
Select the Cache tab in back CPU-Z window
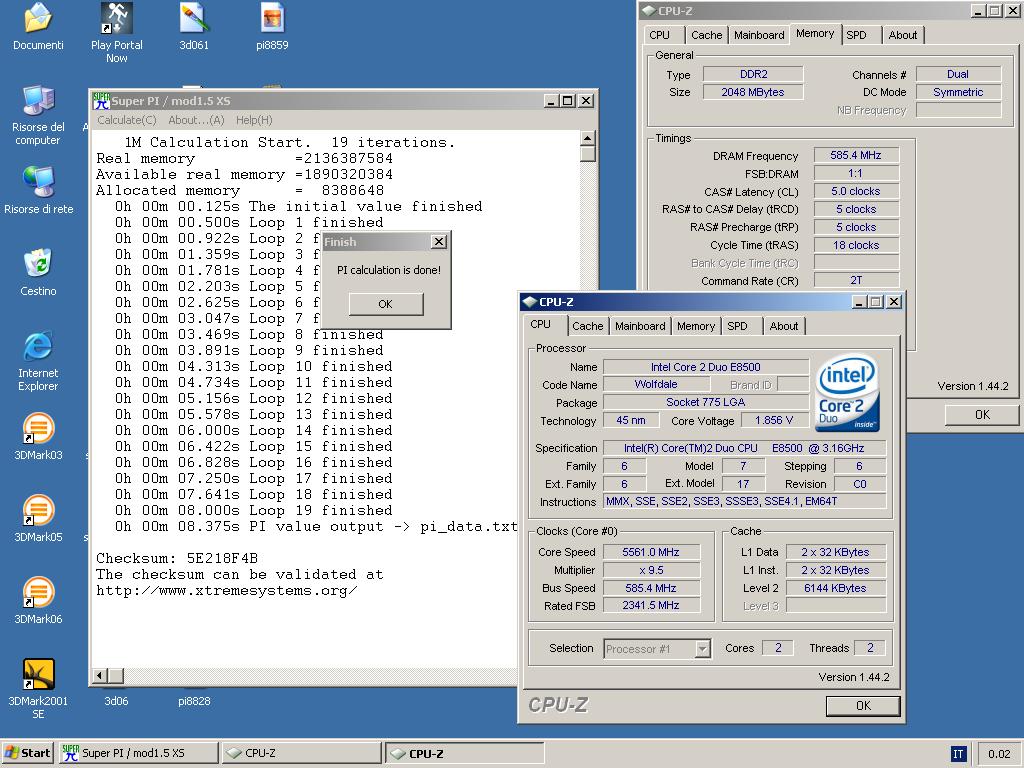(x=707, y=35)
